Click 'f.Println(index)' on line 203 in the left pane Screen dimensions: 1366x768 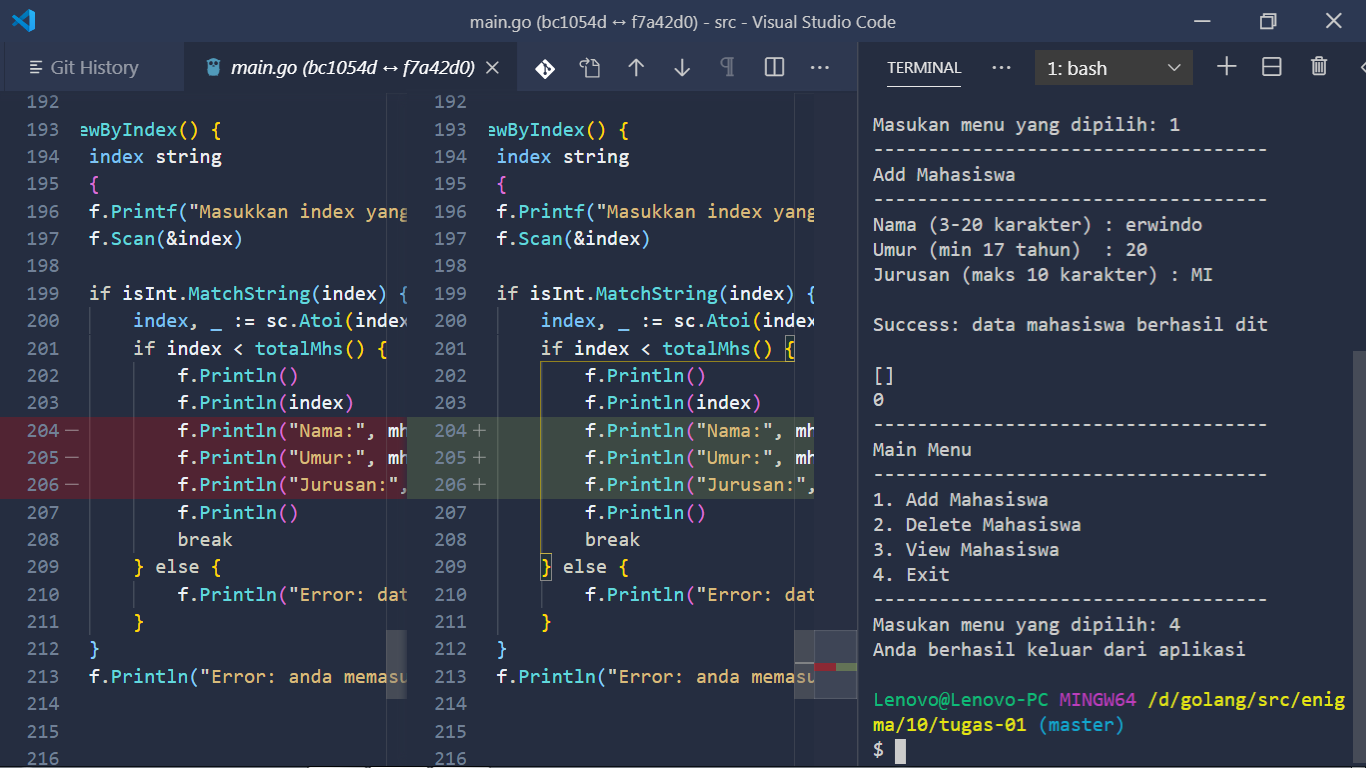(x=266, y=403)
